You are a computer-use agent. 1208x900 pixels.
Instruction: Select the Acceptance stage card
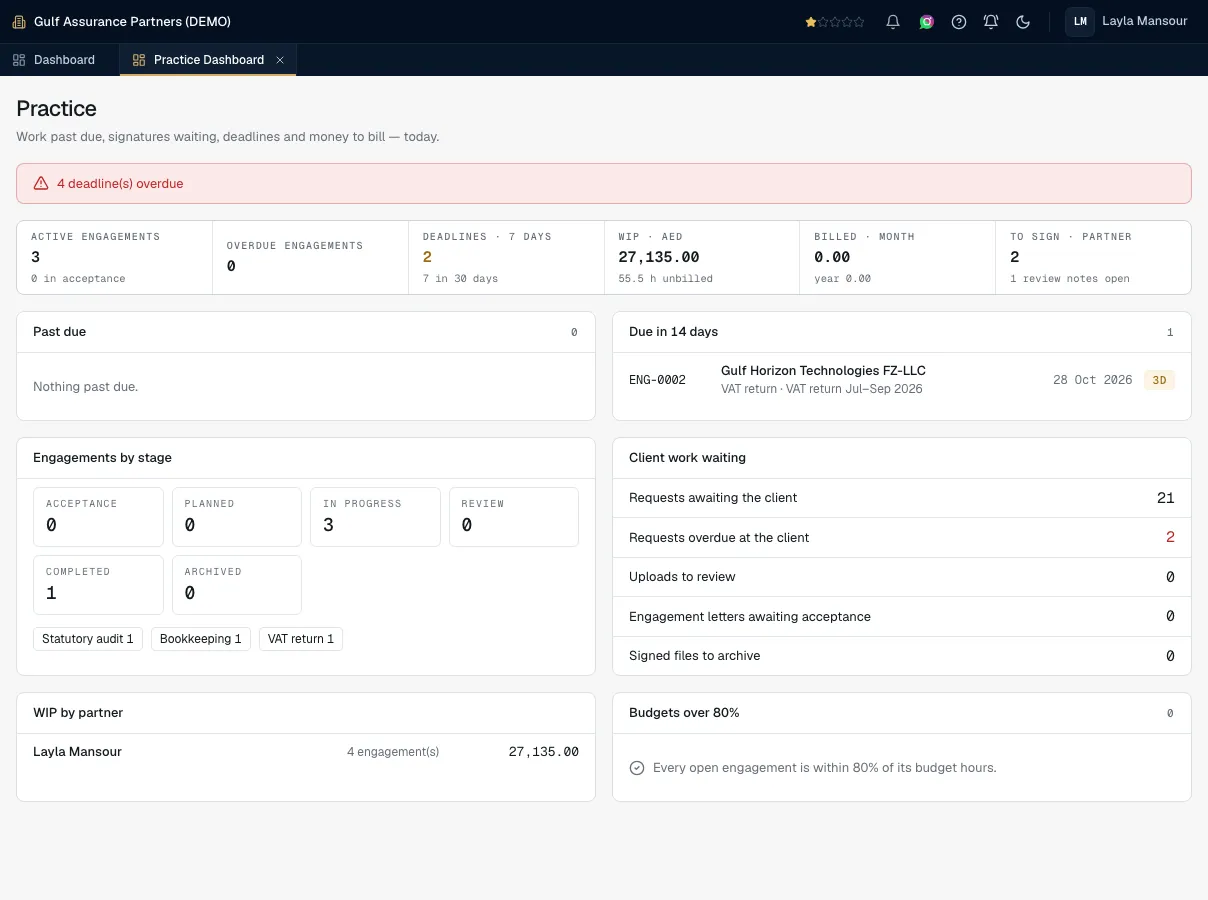98,517
